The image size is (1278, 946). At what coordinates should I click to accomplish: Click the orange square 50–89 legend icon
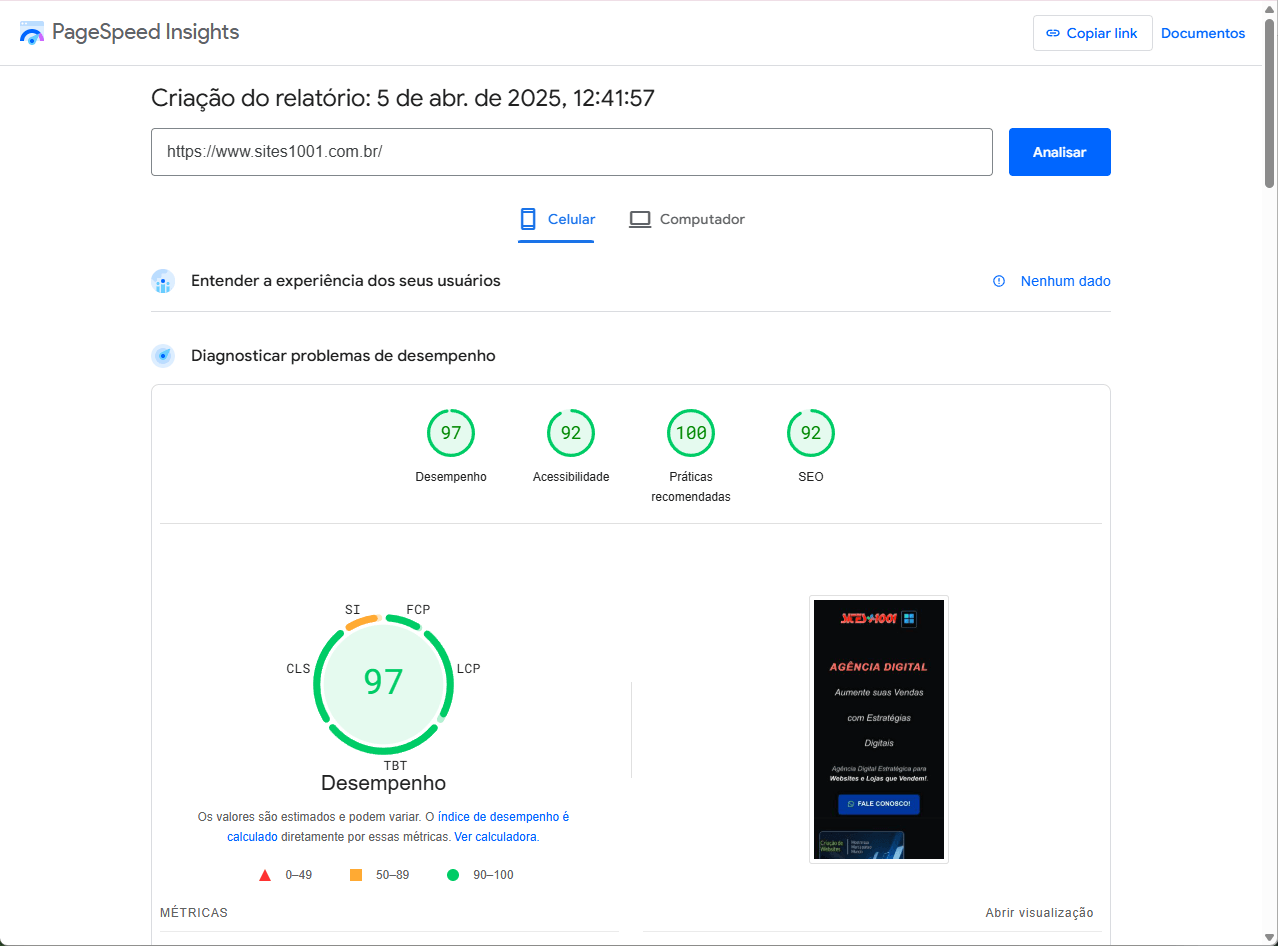pyautogui.click(x=356, y=875)
